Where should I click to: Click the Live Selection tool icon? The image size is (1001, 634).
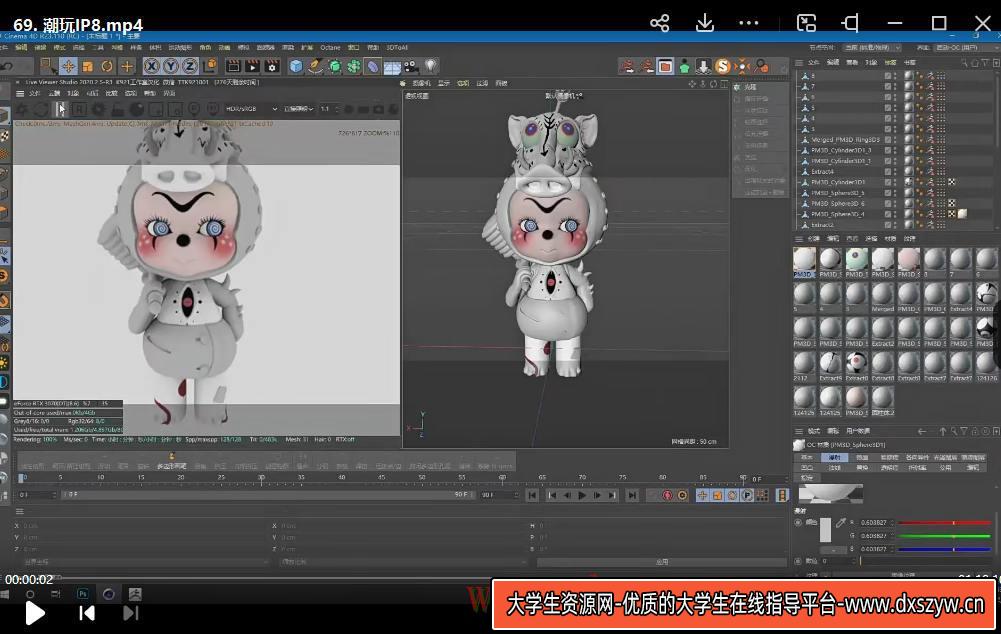[47, 66]
